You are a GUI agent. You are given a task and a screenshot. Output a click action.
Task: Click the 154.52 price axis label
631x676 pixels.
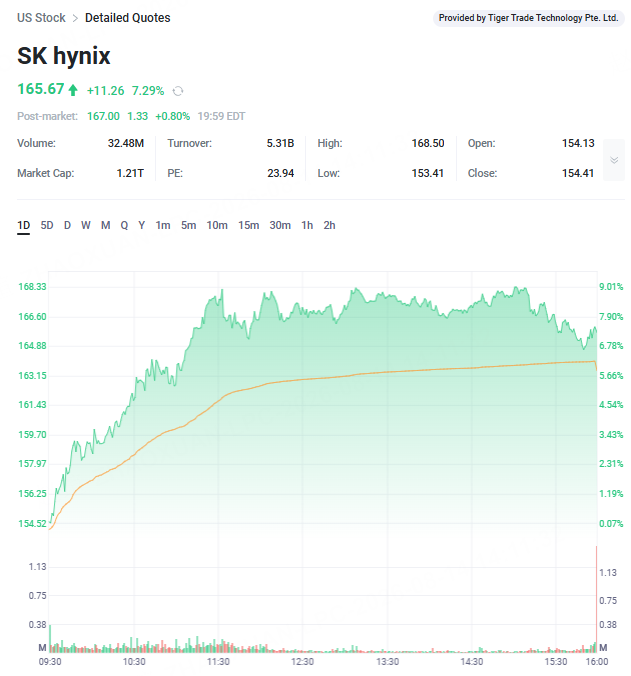(32, 524)
